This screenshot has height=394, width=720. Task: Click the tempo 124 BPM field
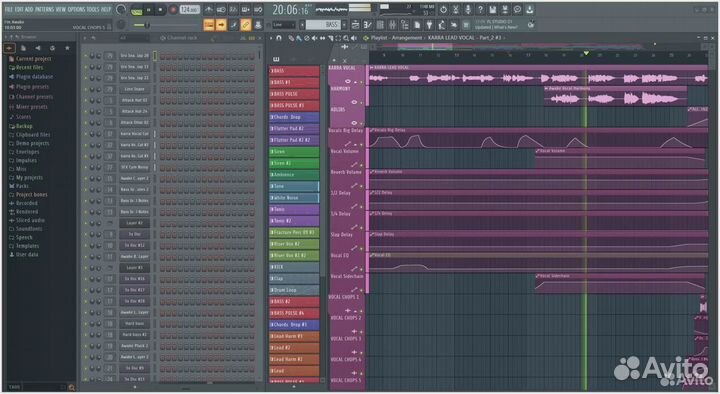190,9
